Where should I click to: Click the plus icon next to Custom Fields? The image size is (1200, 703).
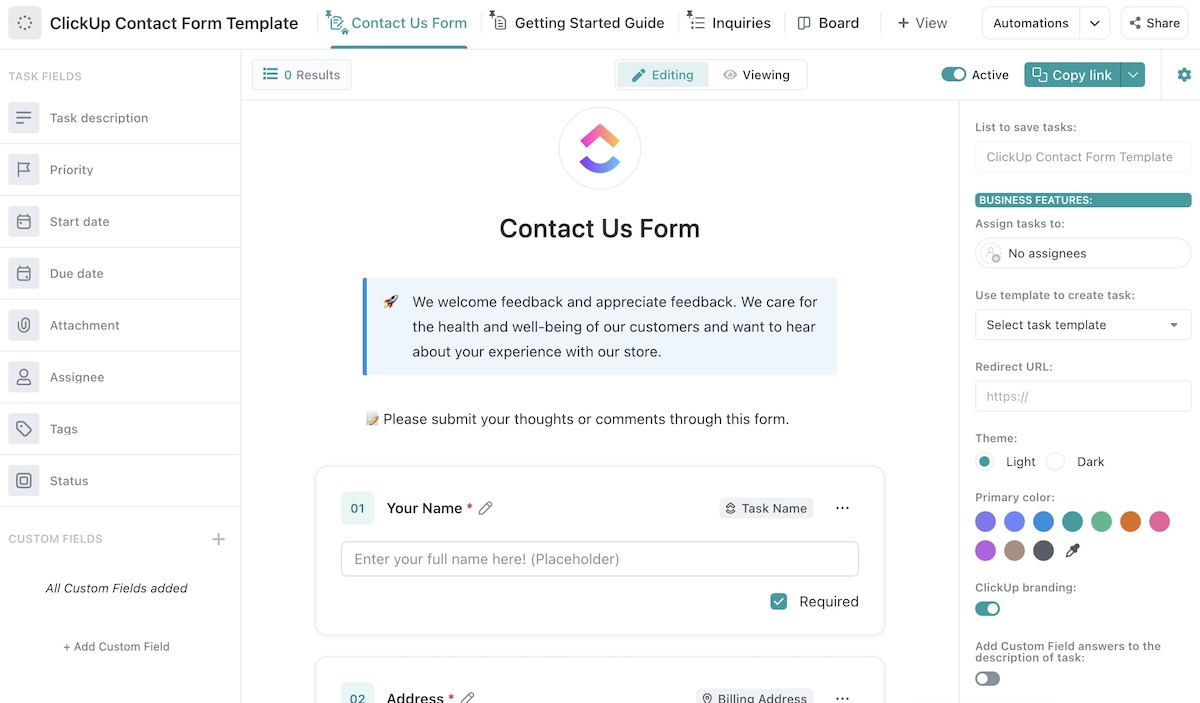click(218, 539)
